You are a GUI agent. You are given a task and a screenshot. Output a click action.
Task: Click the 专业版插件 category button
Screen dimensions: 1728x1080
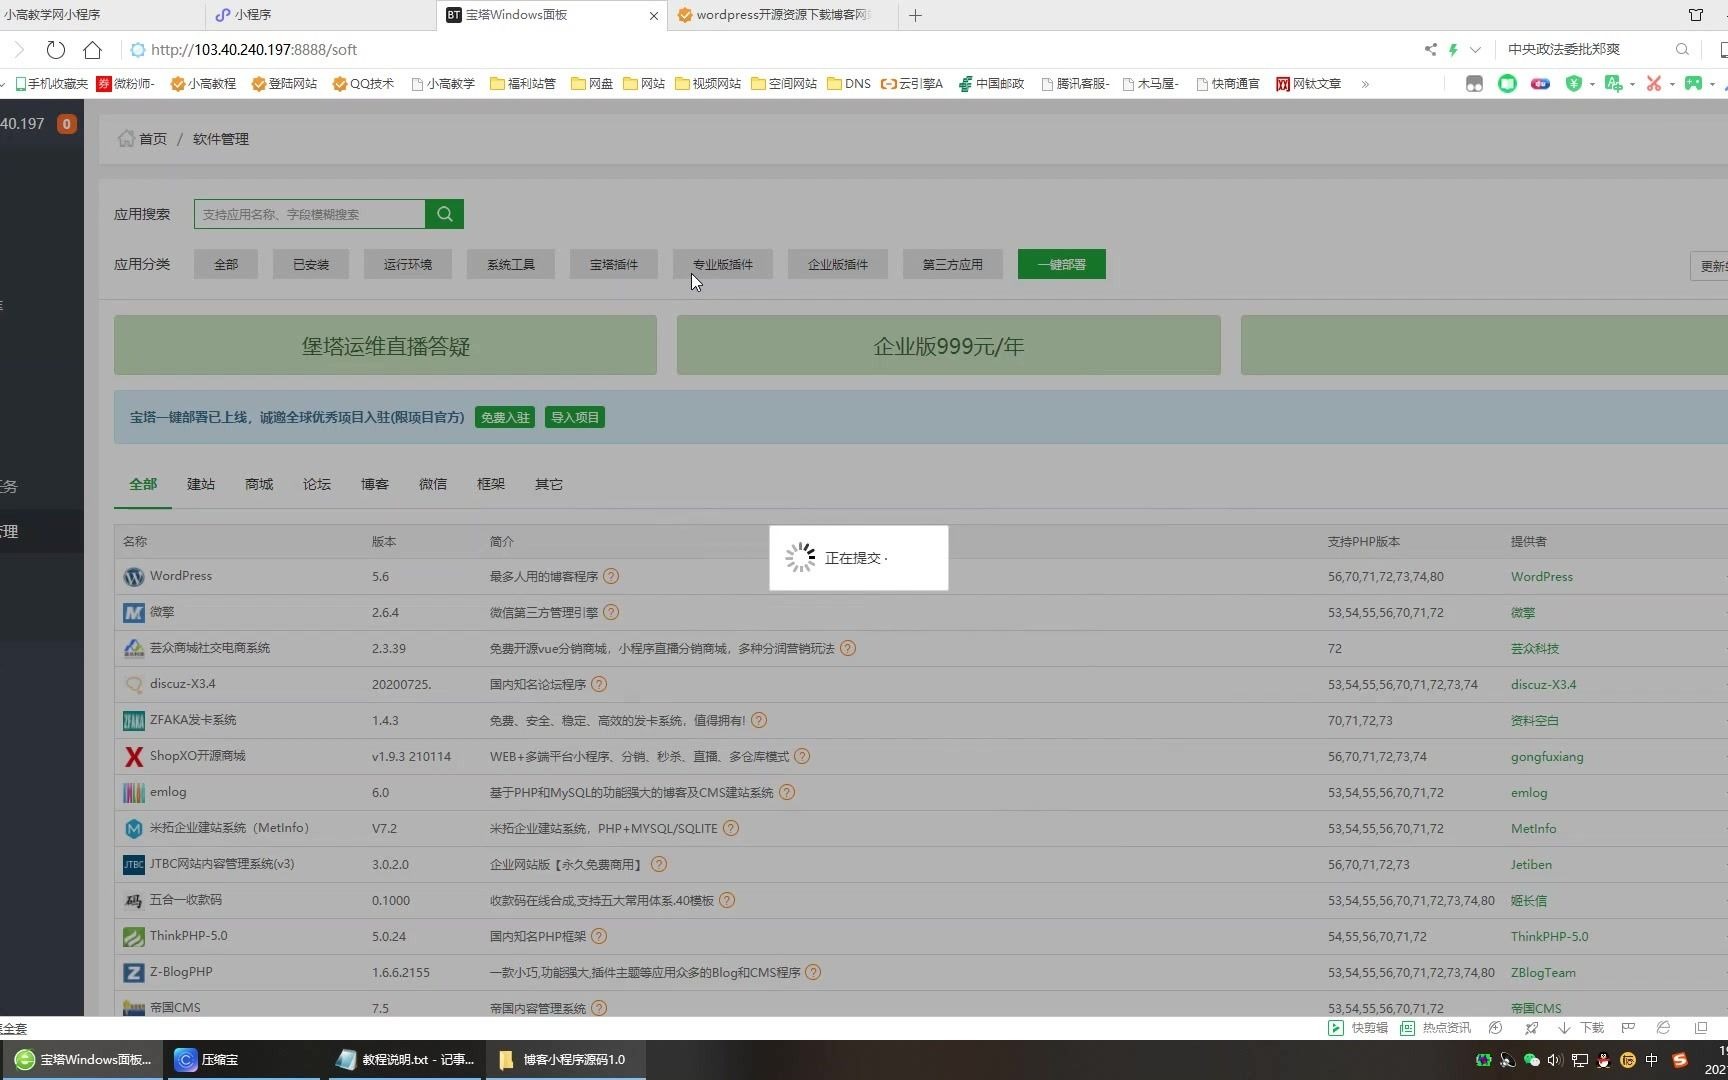point(723,264)
